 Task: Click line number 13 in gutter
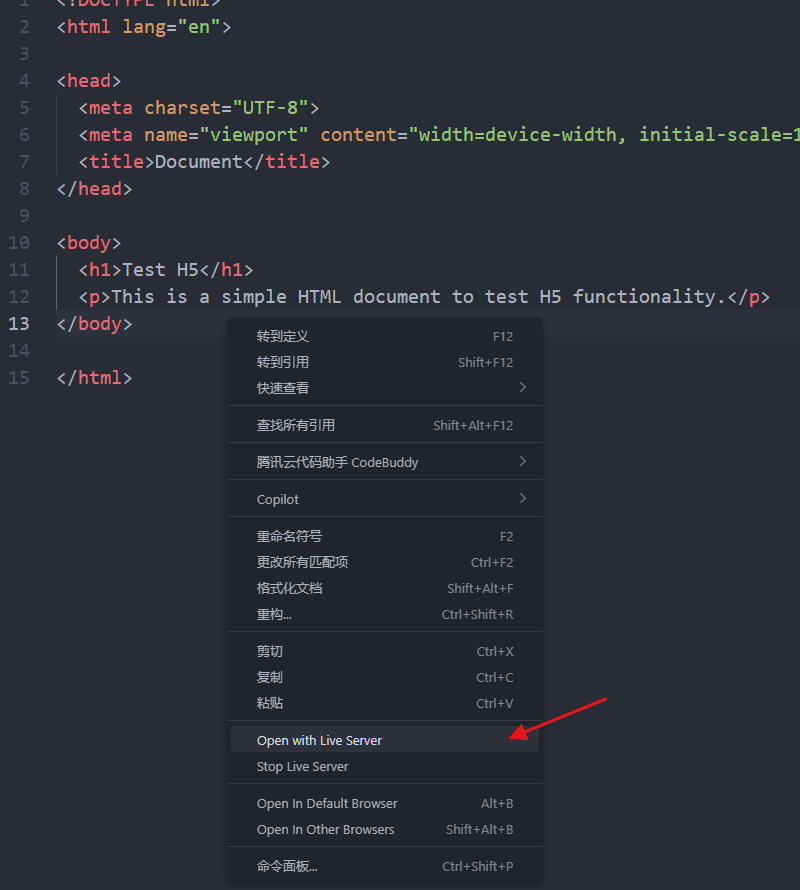pyautogui.click(x=19, y=324)
